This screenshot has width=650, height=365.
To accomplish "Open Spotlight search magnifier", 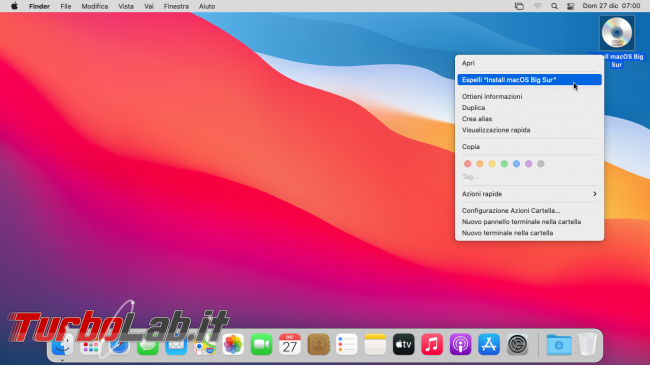I will 554,6.
